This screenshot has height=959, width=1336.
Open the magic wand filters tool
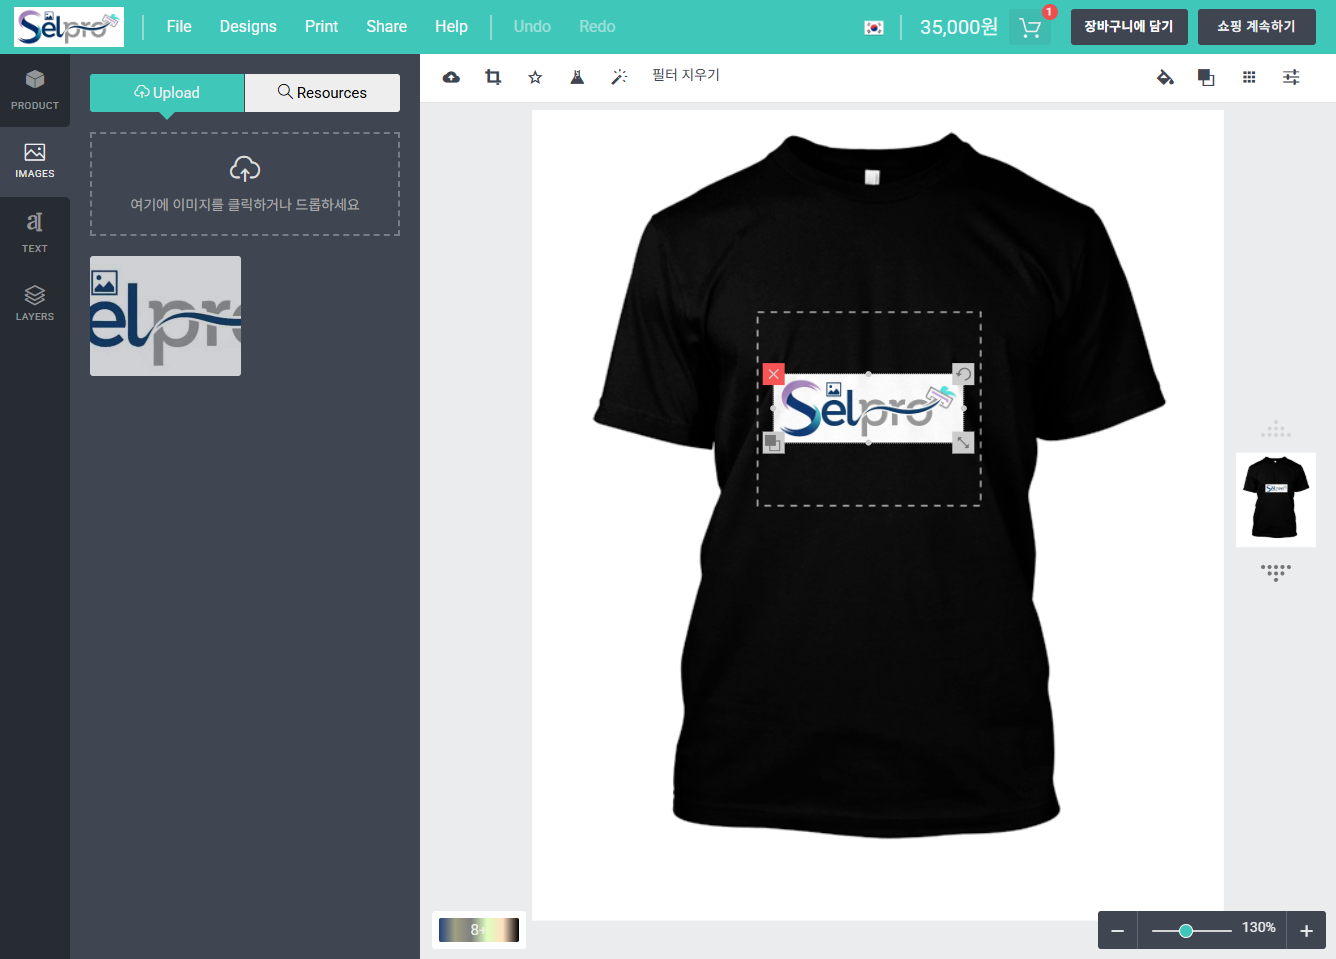click(619, 77)
